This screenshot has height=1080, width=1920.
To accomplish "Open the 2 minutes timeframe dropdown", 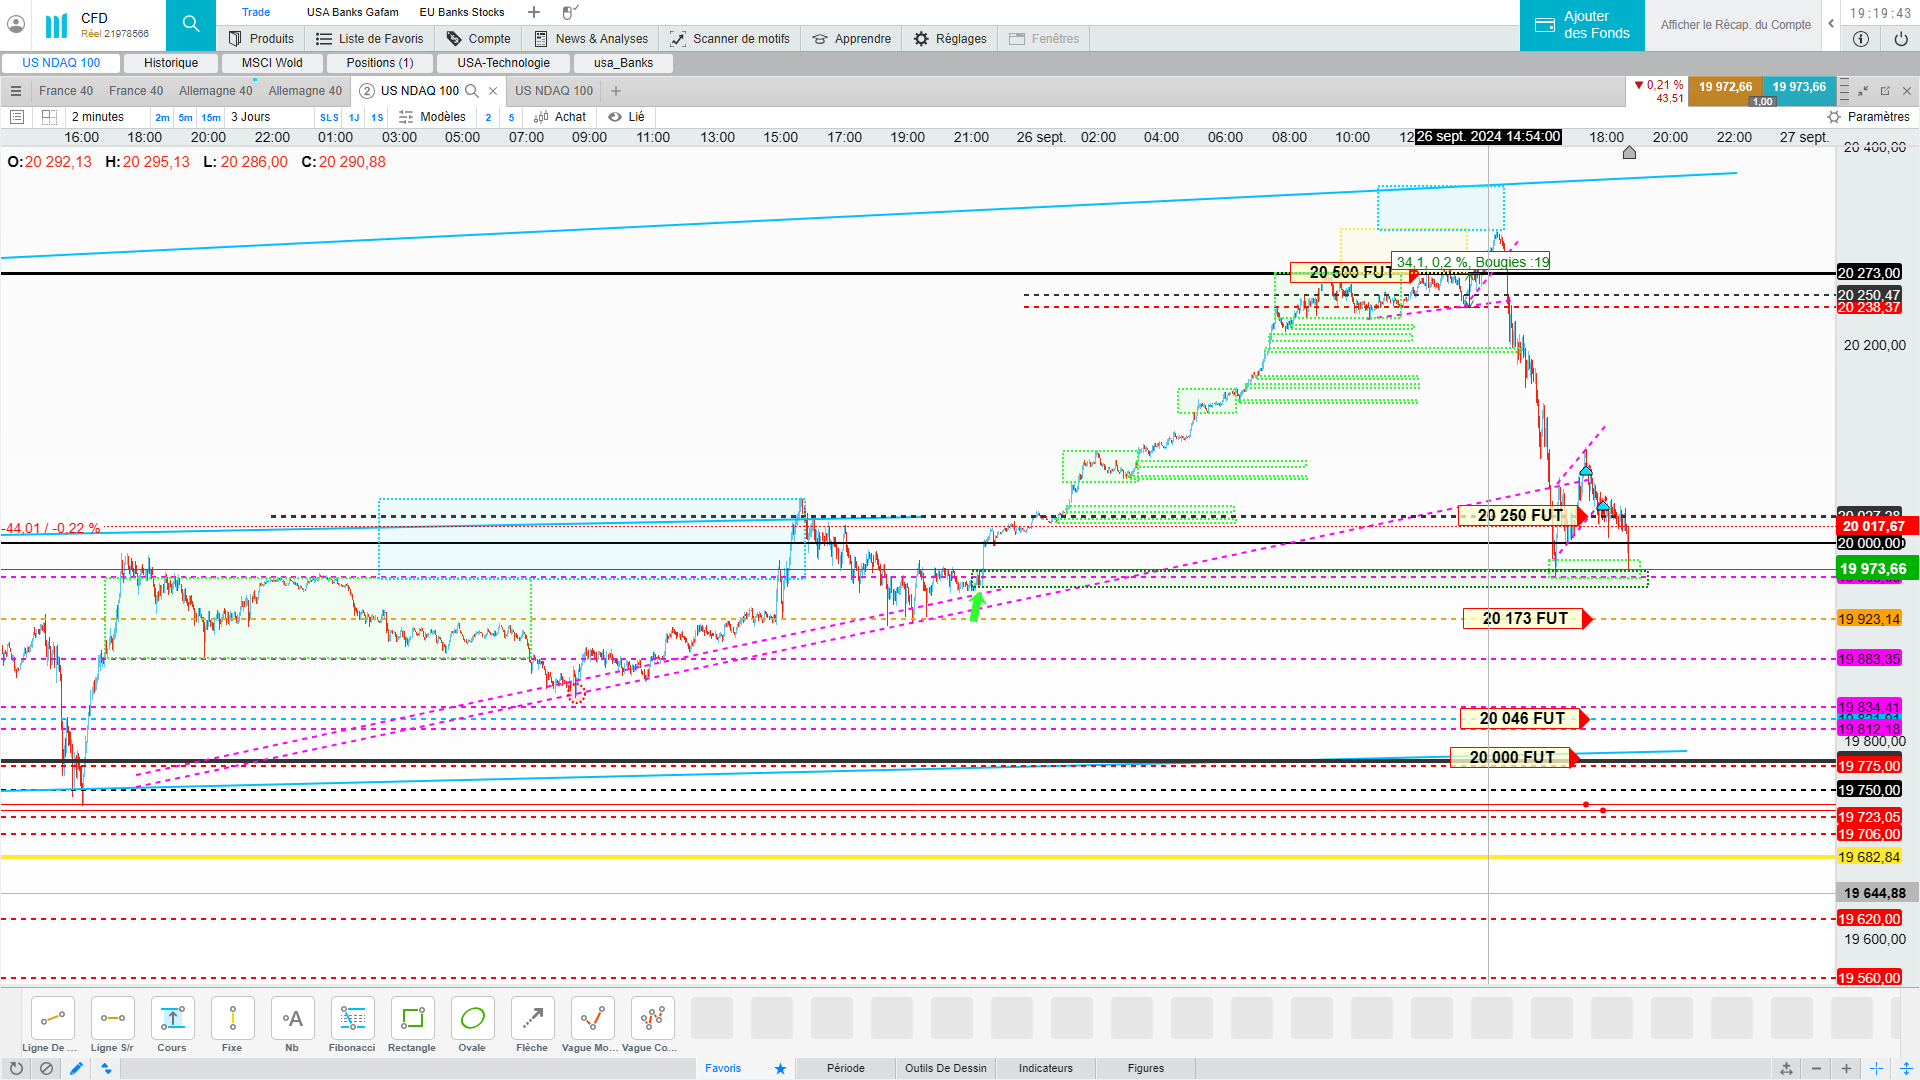I will tap(98, 117).
